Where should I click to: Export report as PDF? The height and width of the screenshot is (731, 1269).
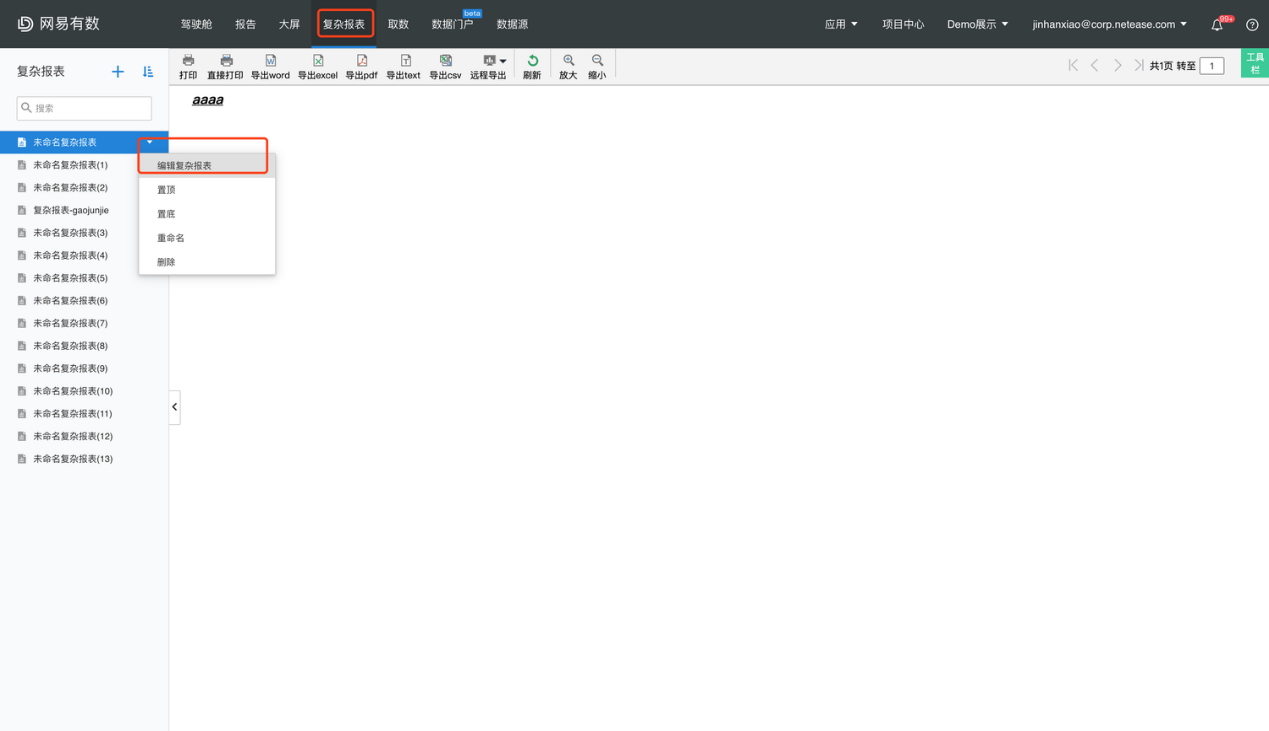coord(361,66)
